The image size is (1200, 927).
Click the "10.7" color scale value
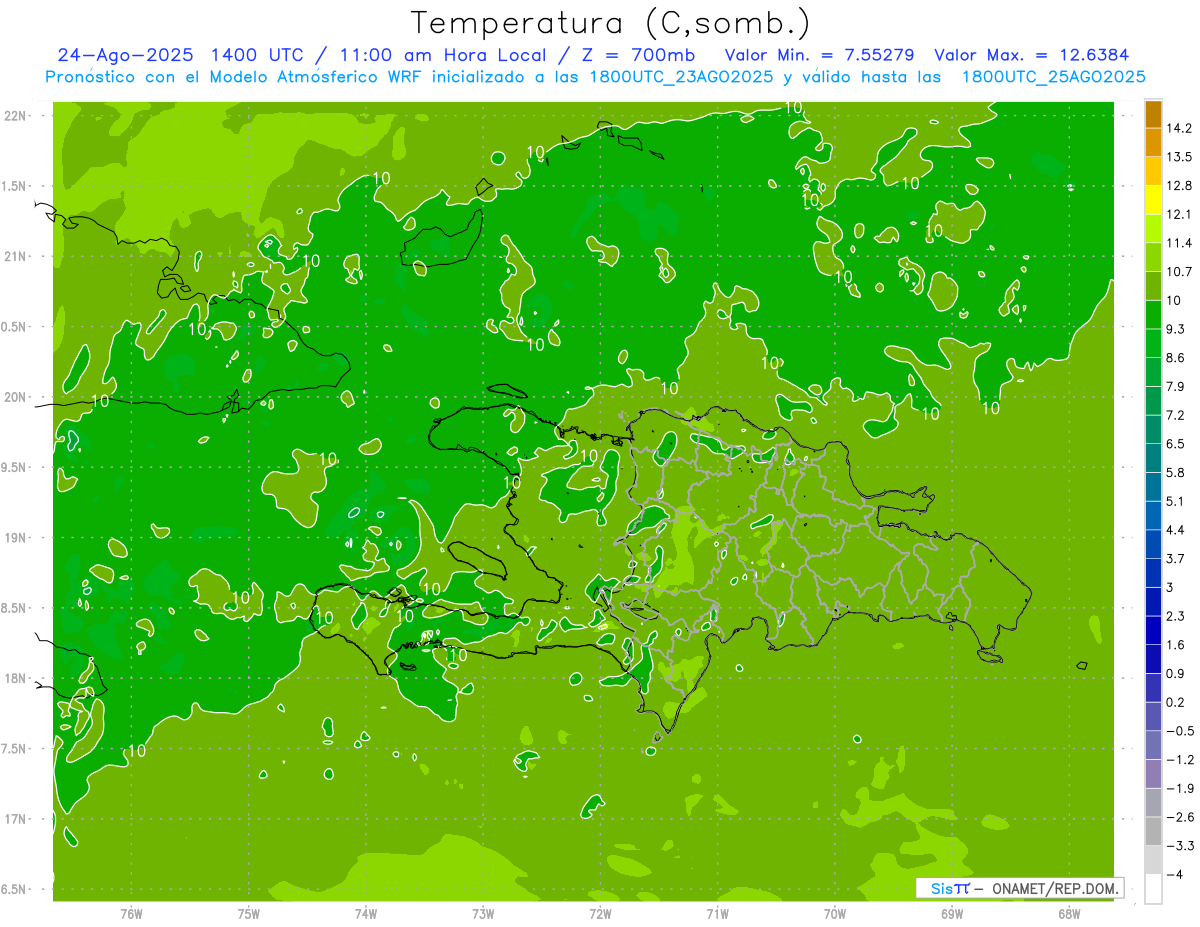[1179, 272]
